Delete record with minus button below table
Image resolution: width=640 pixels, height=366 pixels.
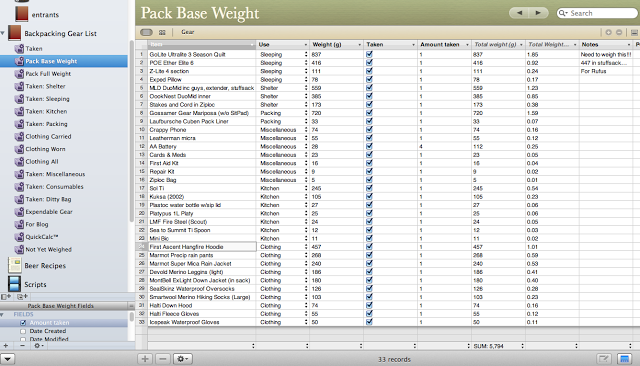click(162, 359)
